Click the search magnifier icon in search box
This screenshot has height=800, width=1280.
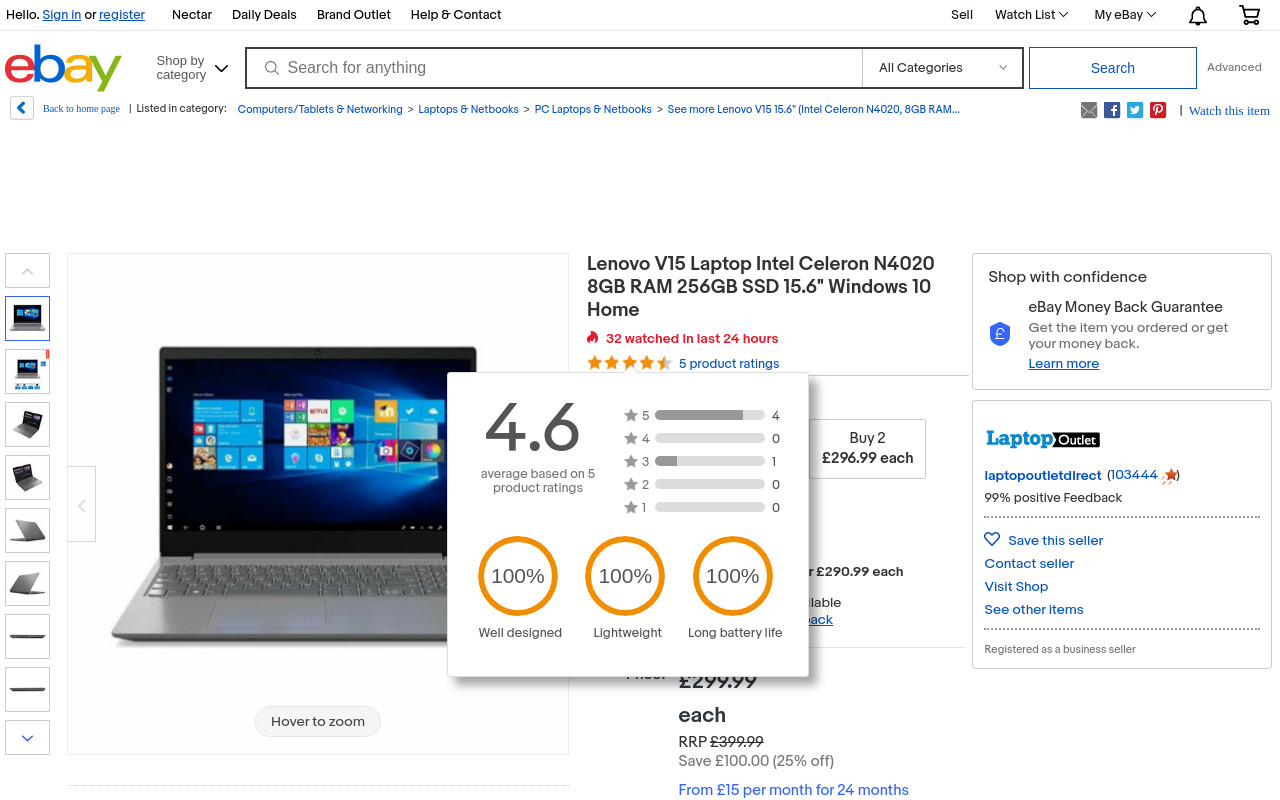tap(271, 68)
